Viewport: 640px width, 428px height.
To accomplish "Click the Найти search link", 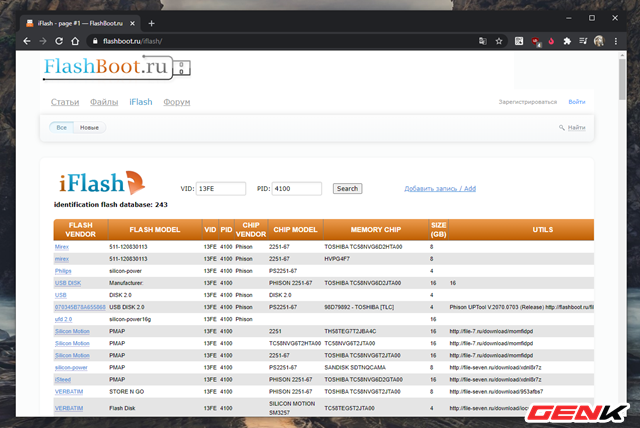I will tap(576, 128).
